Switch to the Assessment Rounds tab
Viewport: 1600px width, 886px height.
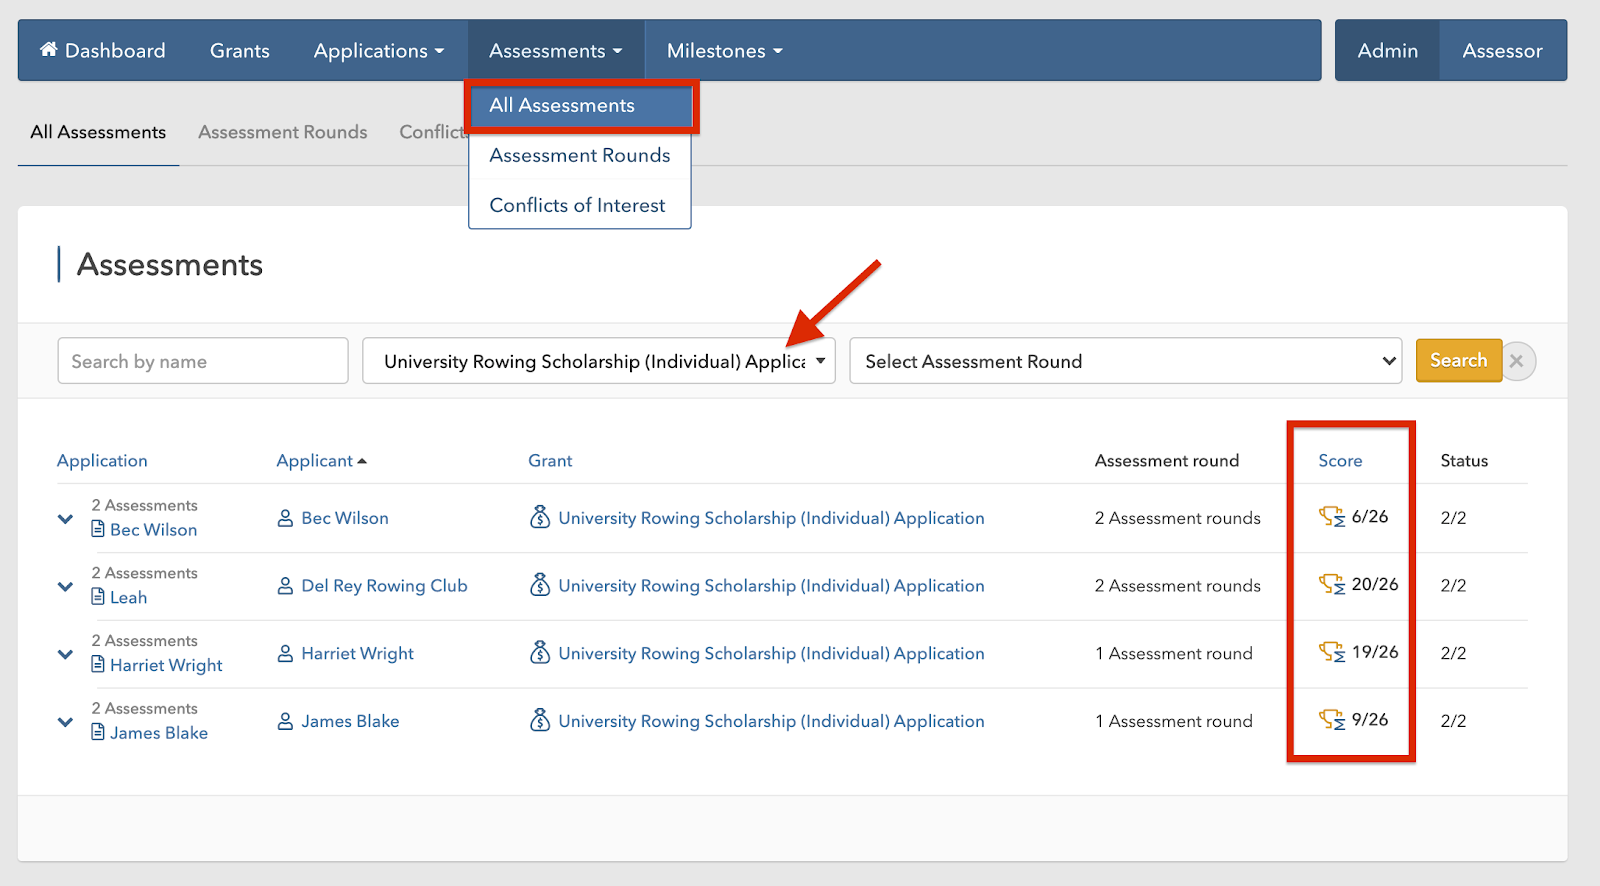point(282,132)
